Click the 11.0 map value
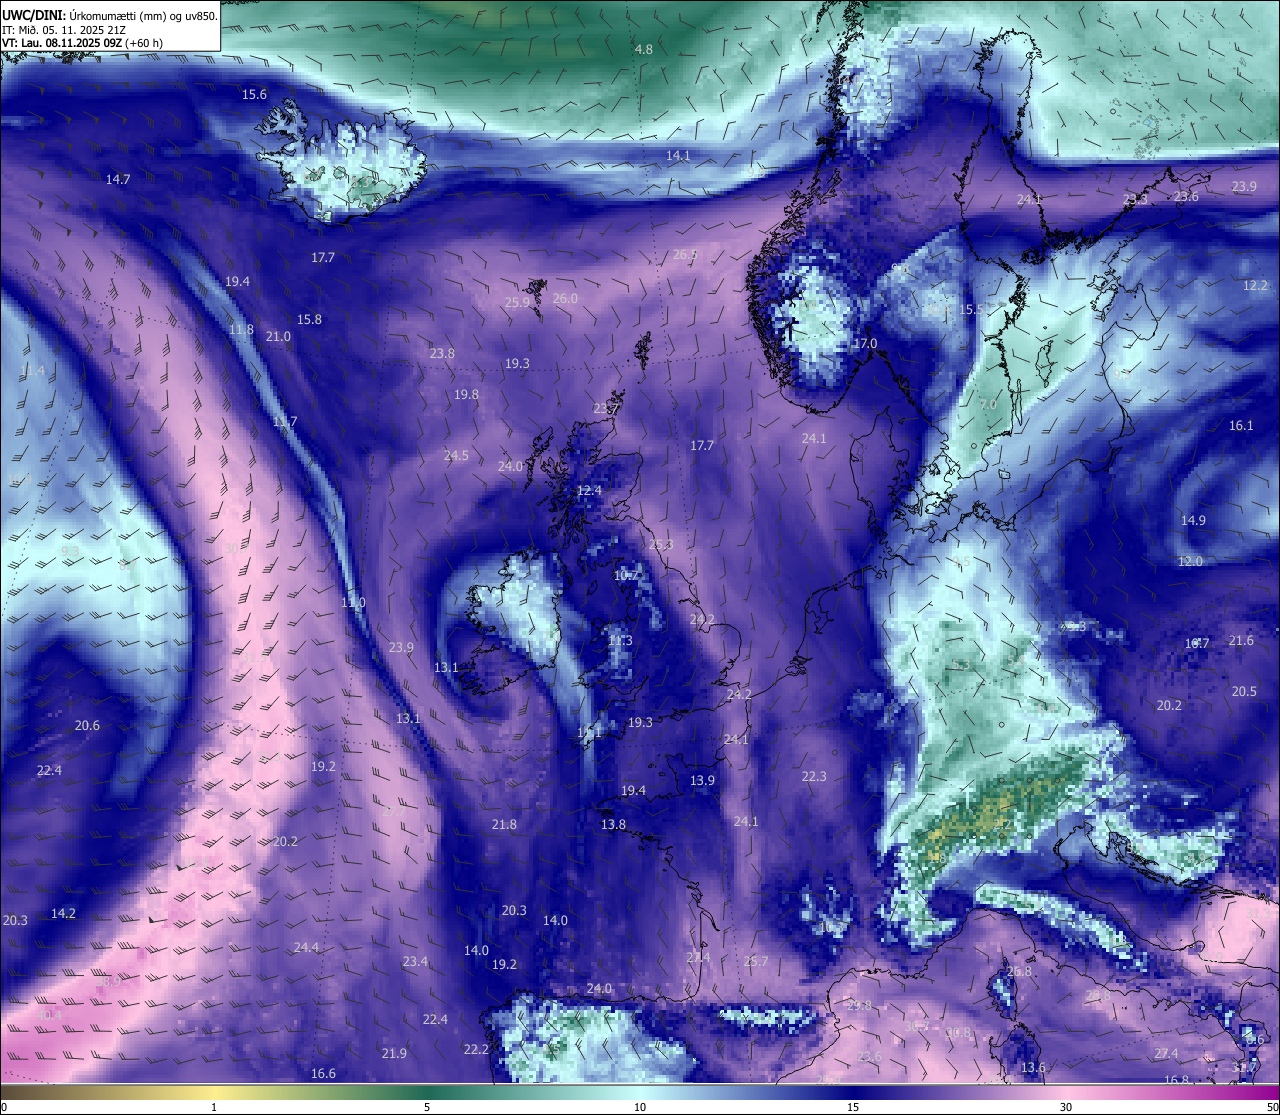The image size is (1280, 1115). point(353,603)
